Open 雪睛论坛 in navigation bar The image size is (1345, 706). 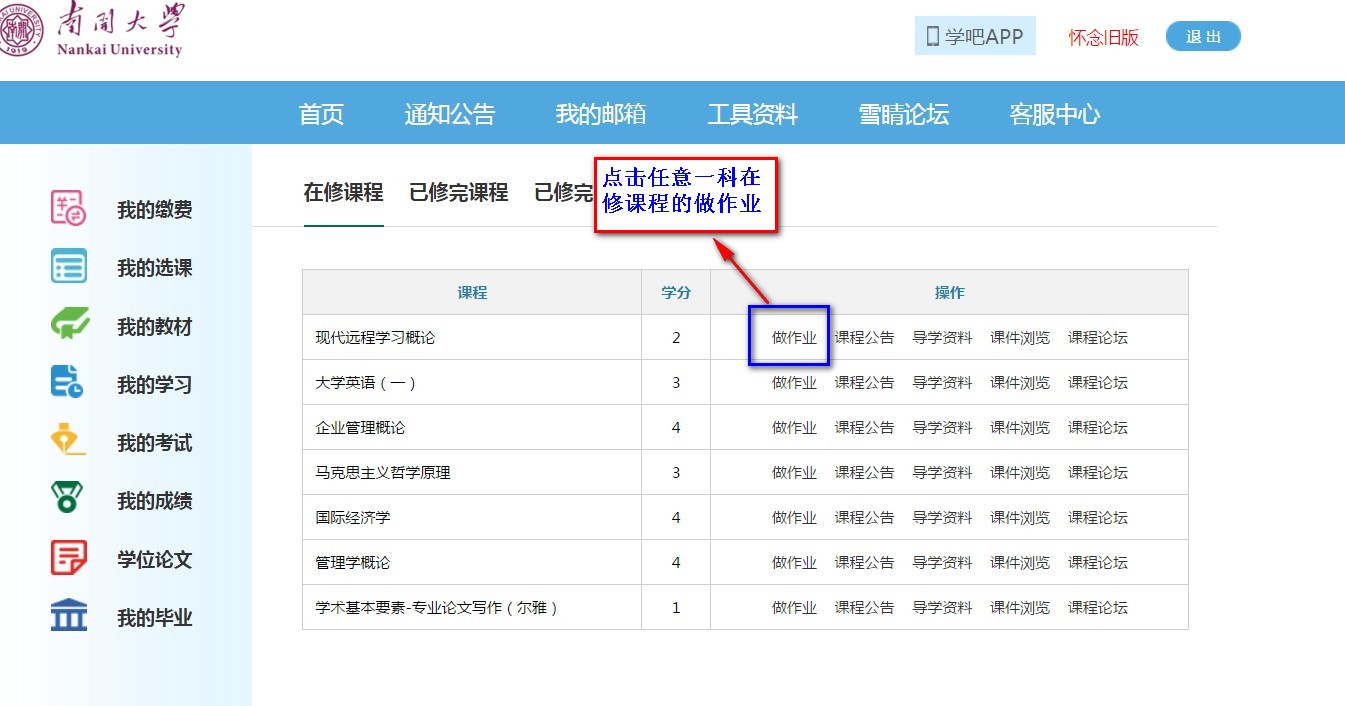(903, 114)
